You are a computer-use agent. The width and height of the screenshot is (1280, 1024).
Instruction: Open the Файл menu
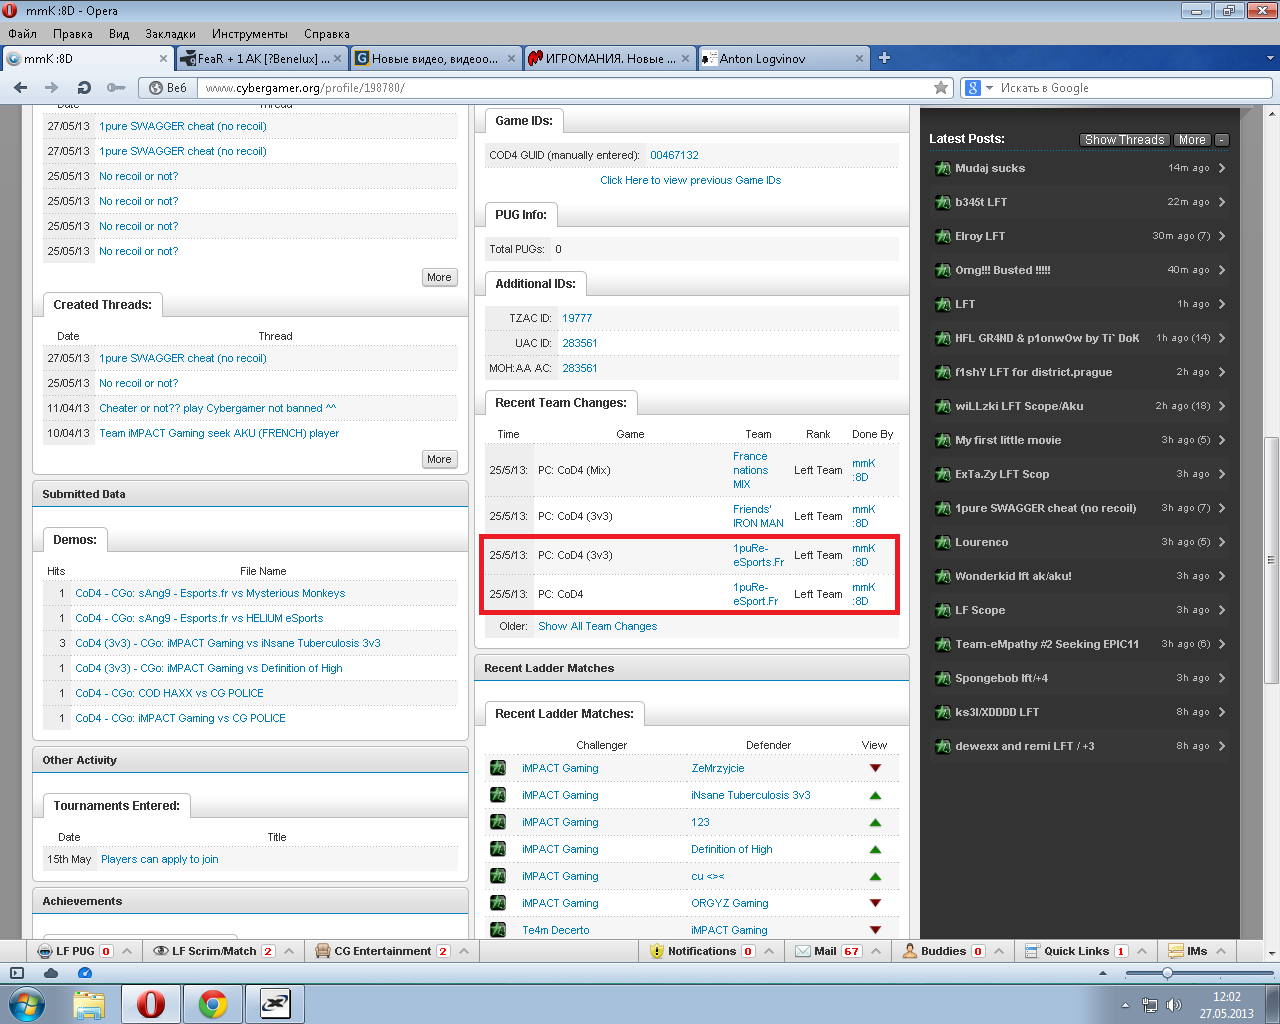pyautogui.click(x=23, y=34)
